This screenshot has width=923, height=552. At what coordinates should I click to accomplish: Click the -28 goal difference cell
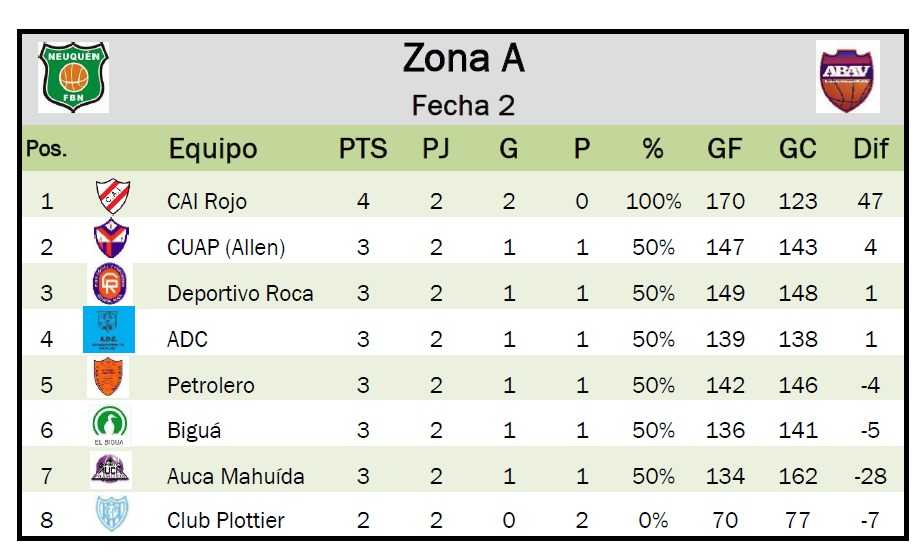click(870, 476)
